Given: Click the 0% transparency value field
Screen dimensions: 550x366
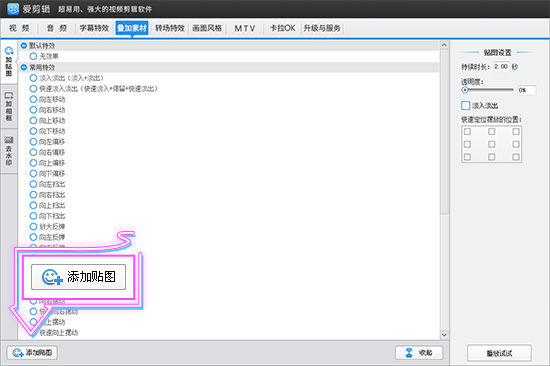Looking at the screenshot, I should [526, 90].
